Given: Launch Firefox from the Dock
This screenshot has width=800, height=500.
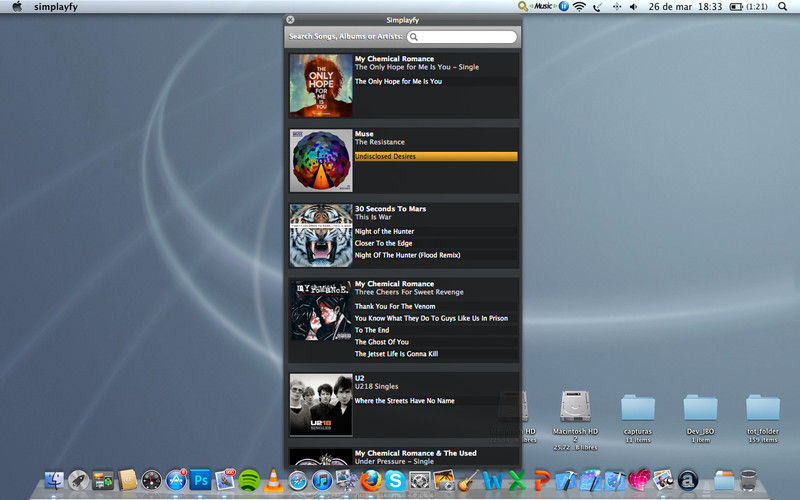Looking at the screenshot, I should [x=371, y=481].
